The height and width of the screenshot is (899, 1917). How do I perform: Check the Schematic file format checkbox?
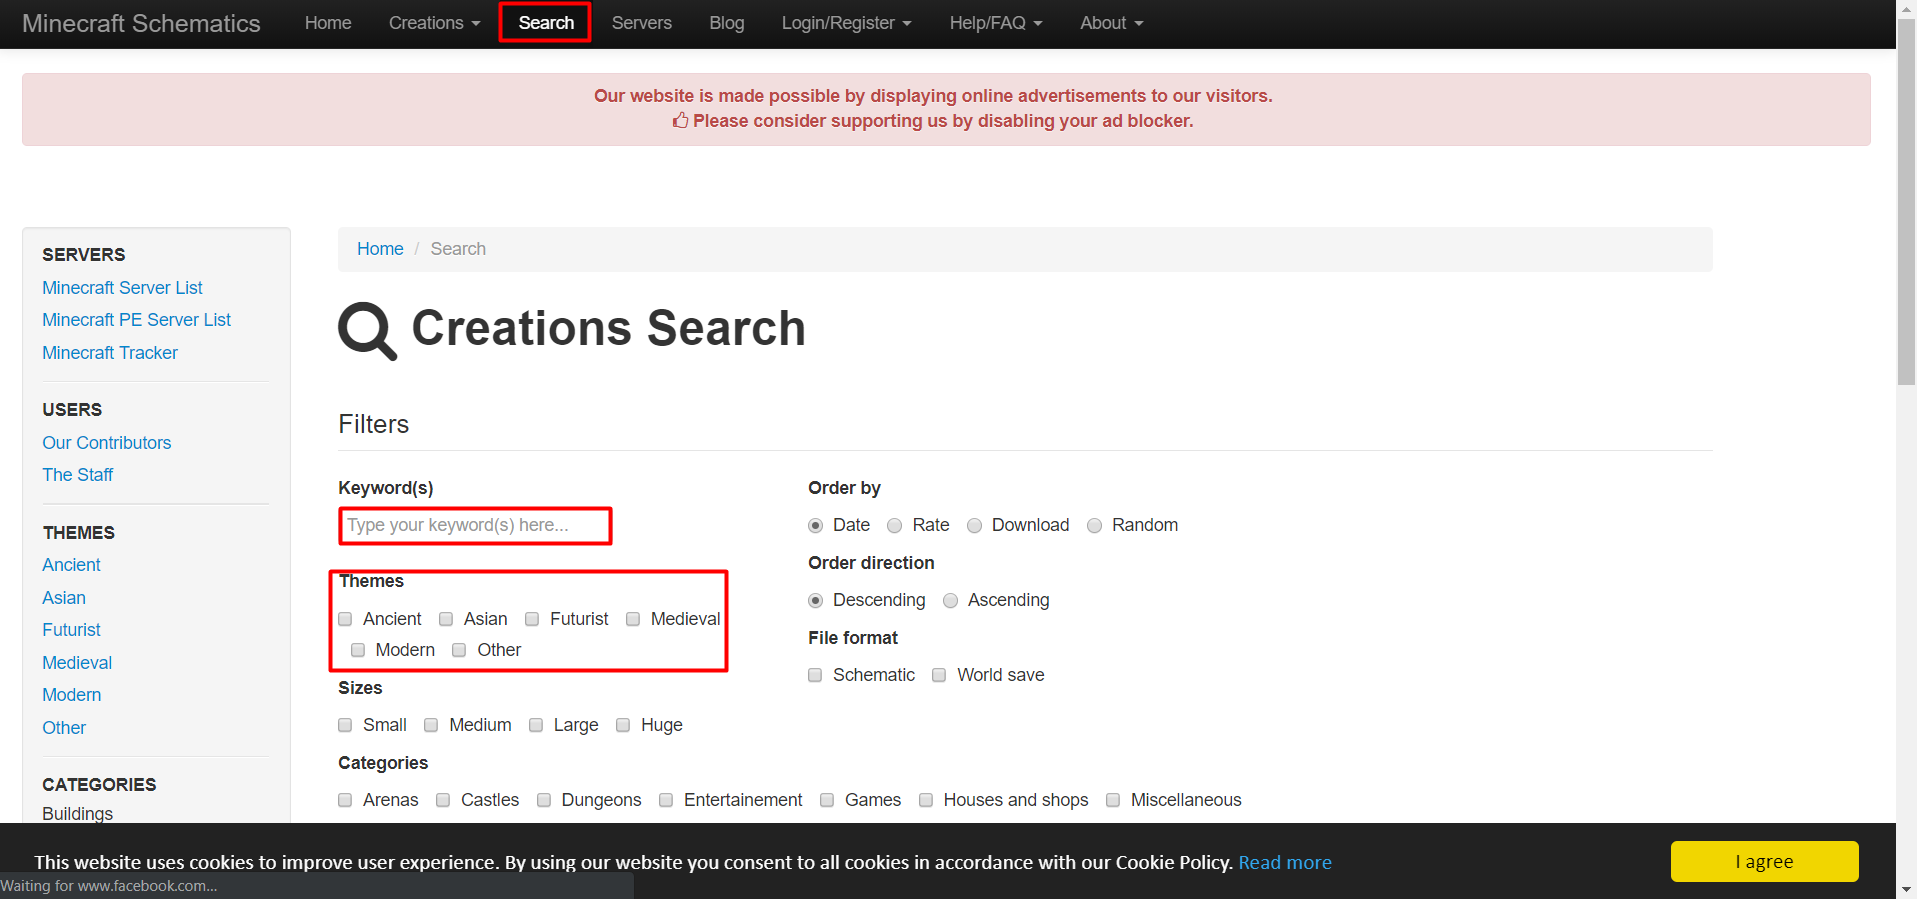[x=815, y=675]
